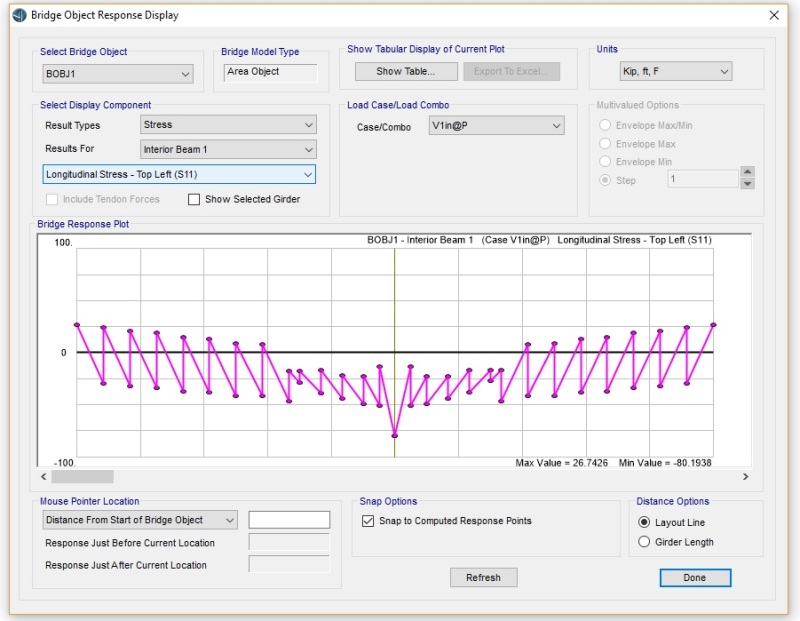Image resolution: width=800 pixels, height=621 pixels.
Task: Open the Result Types dropdown showing Stress
Action: click(228, 125)
